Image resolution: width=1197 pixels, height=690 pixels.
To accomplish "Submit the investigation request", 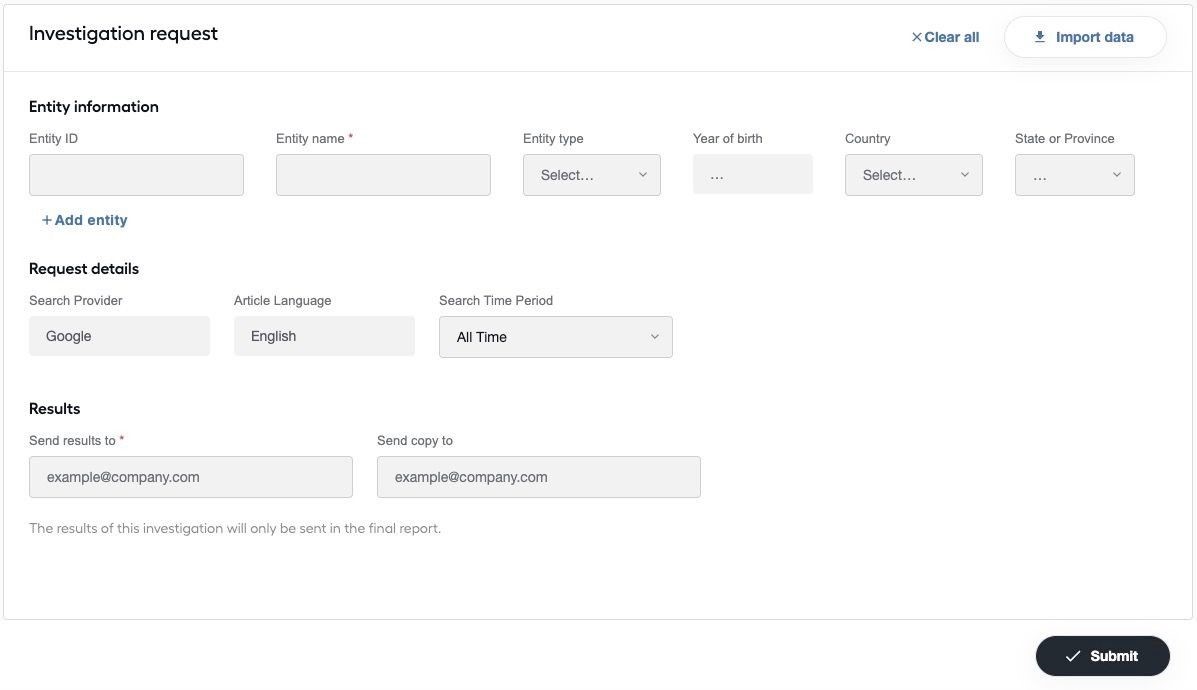I will click(1102, 656).
